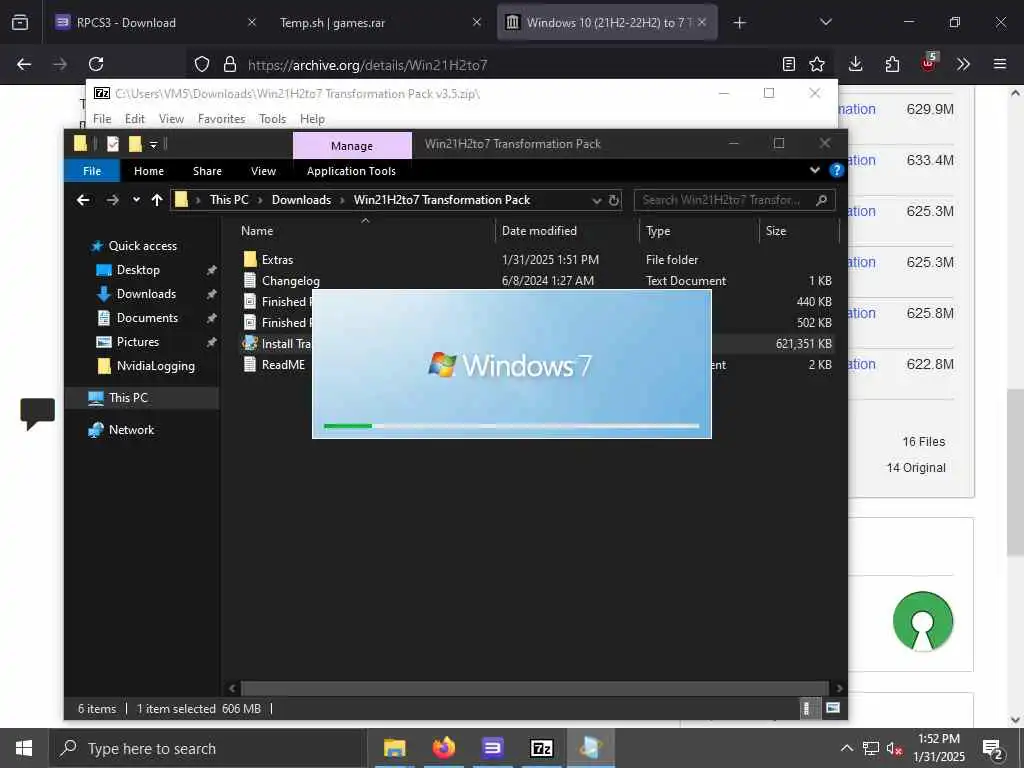Screen dimensions: 1024x768
Task: Click the horizontal scrollbar in Explorer file list
Action: (534, 688)
